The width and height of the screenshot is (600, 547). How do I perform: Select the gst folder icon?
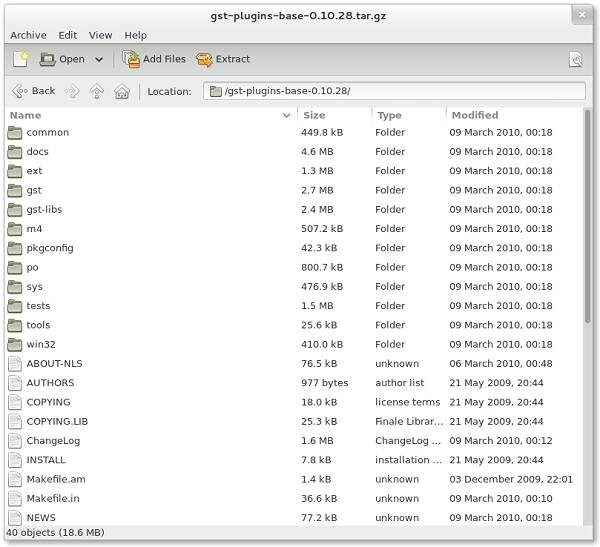pyautogui.click(x=15, y=190)
